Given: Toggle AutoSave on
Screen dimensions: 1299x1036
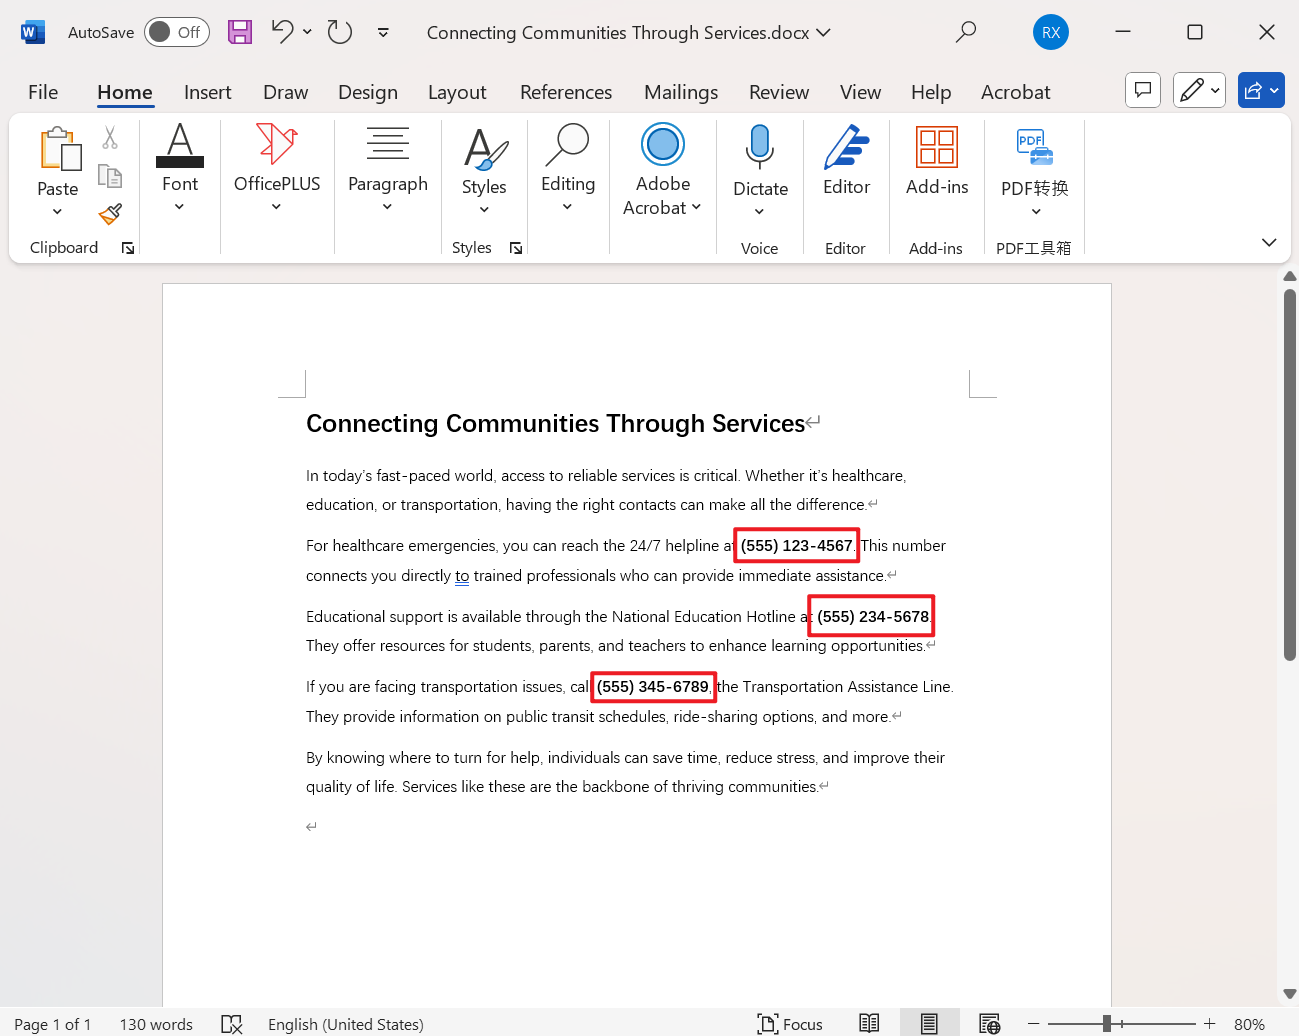Looking at the screenshot, I should pos(176,32).
